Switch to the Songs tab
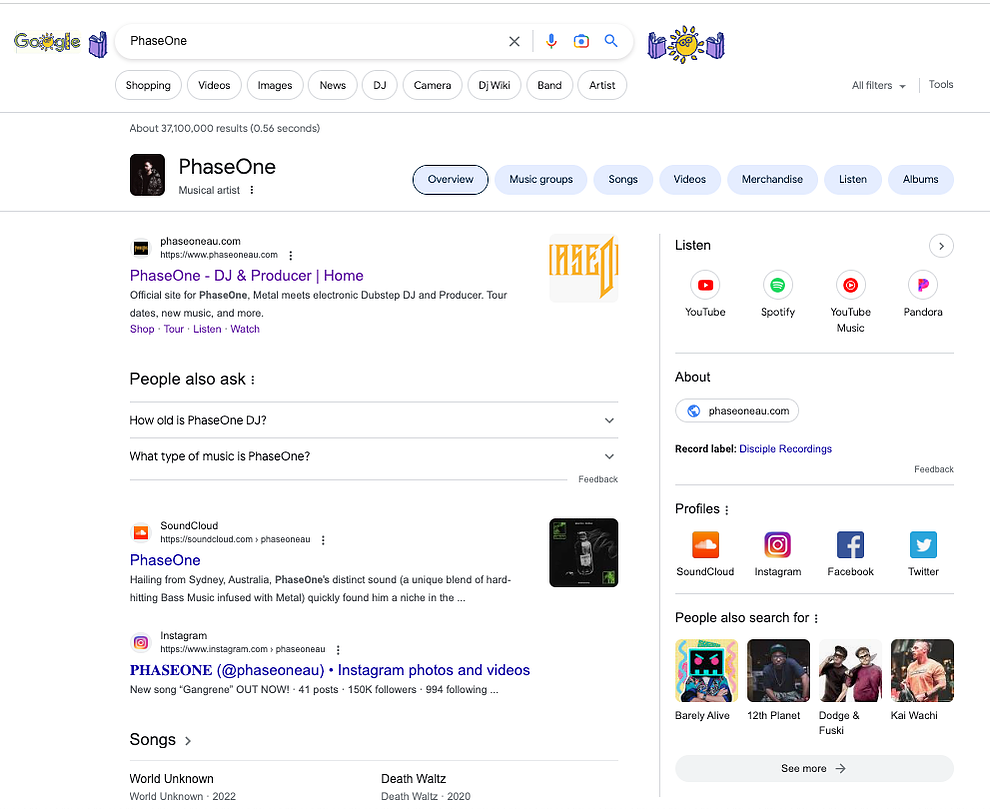The width and height of the screenshot is (990, 809). pyautogui.click(x=623, y=180)
